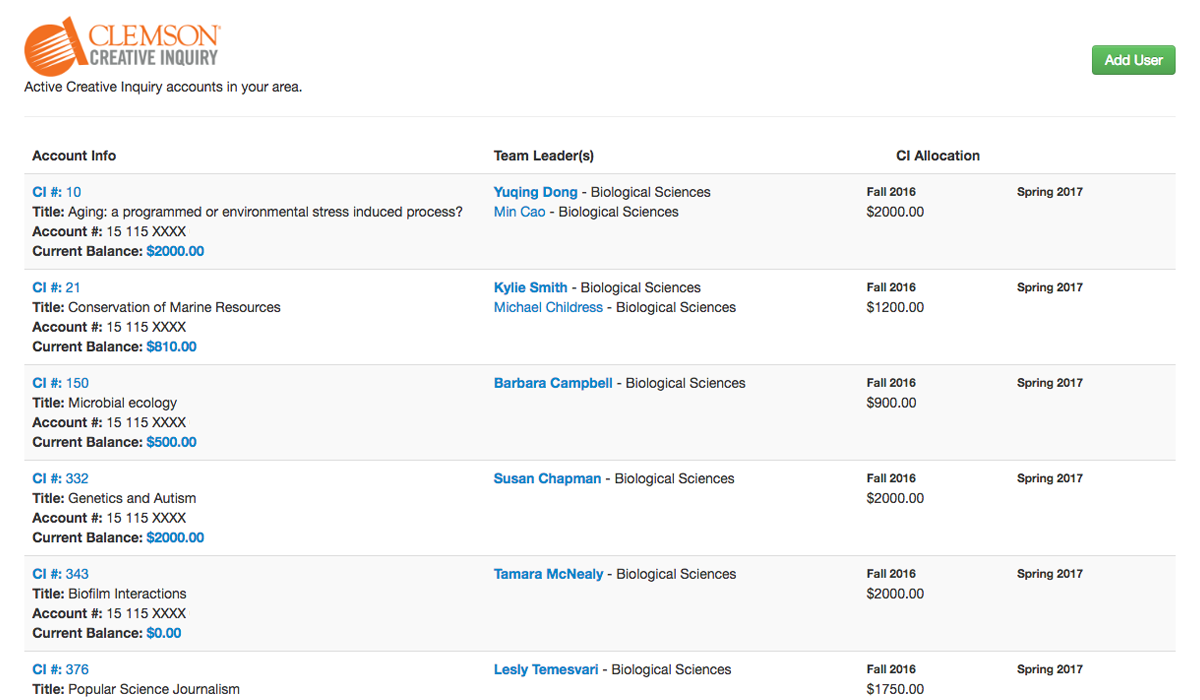Click the $0.00 balance for Biofilm Interactions

pyautogui.click(x=163, y=632)
